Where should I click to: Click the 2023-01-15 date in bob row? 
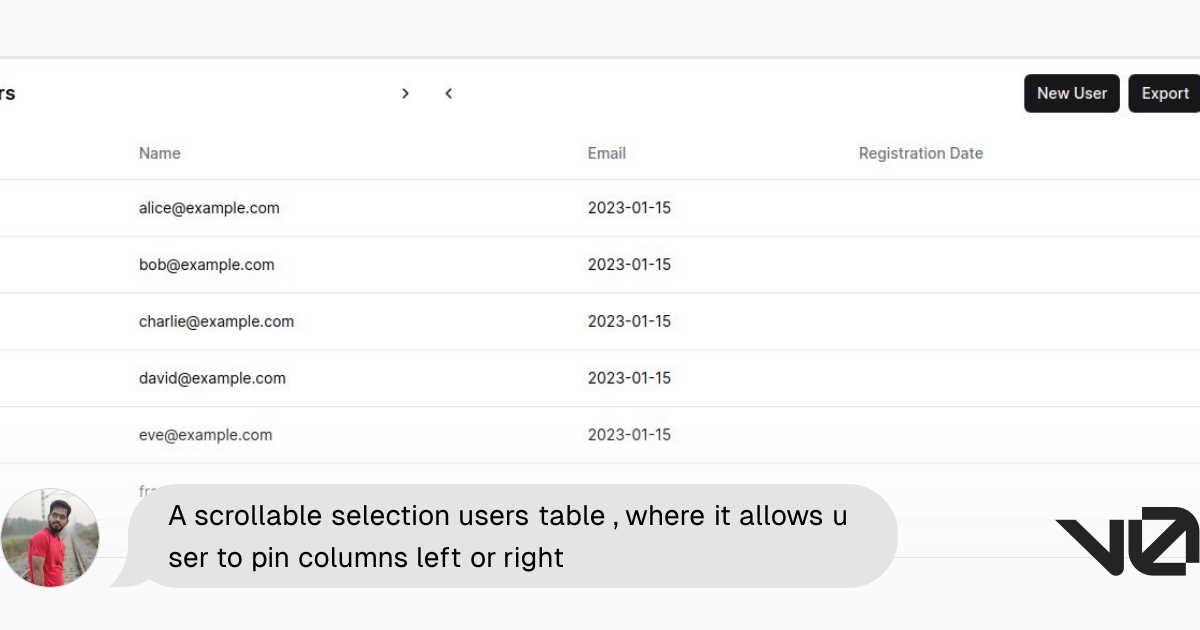point(629,265)
